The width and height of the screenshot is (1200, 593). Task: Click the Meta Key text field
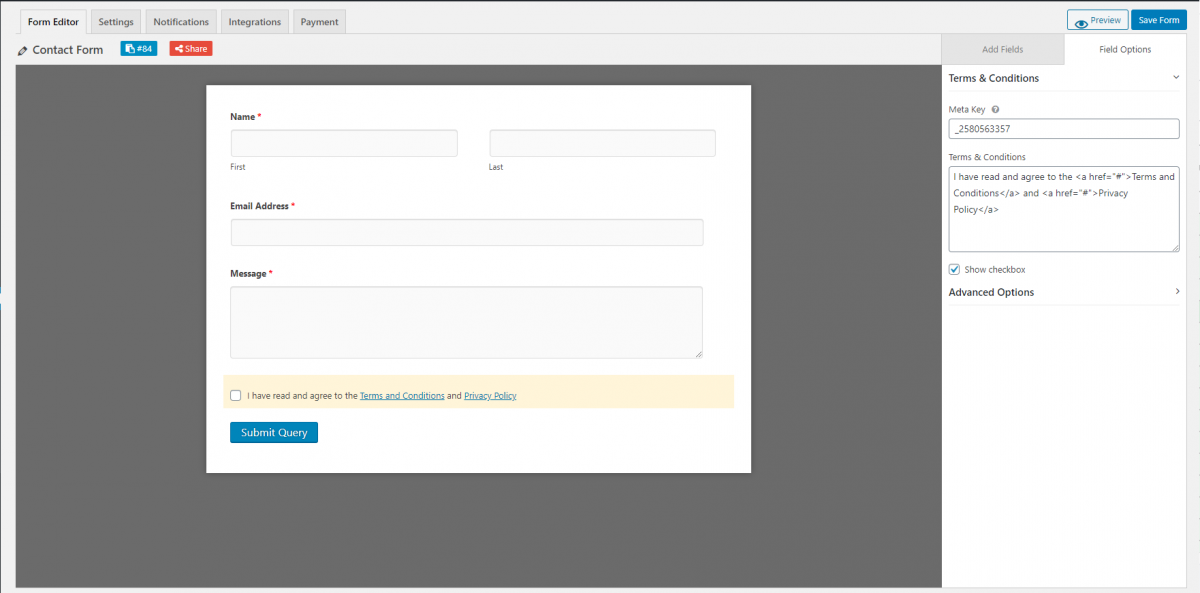point(1064,129)
